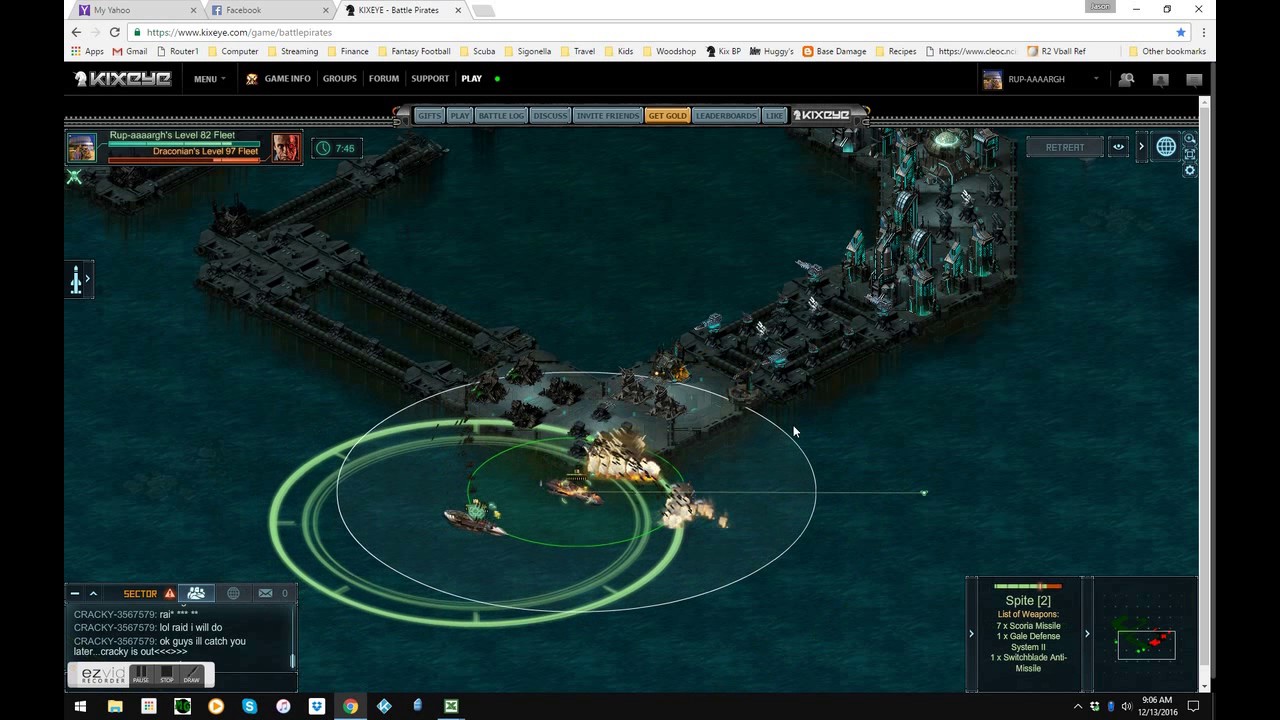
Task: Click the battle minimap
Action: pyautogui.click(x=1146, y=634)
